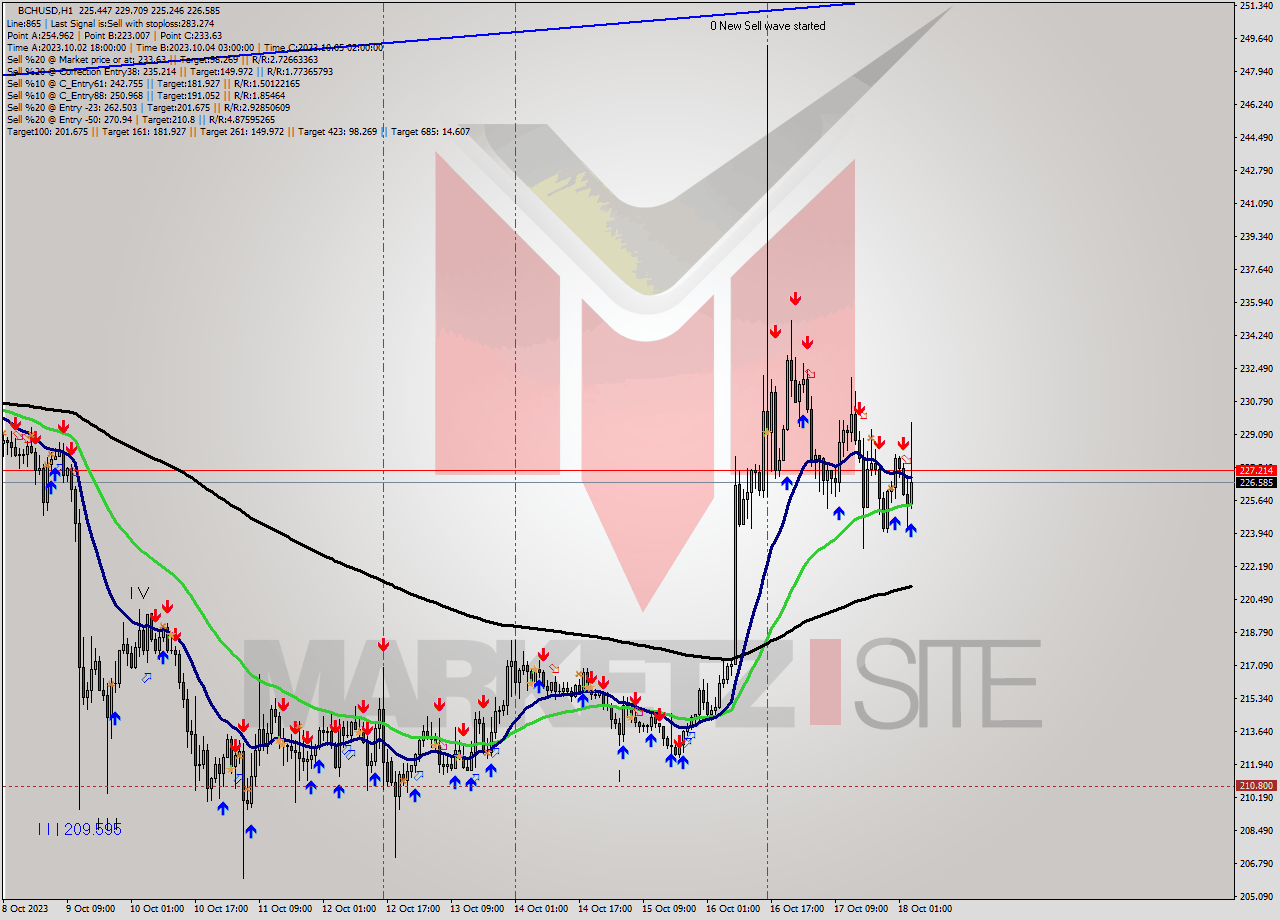Screen dimensions: 1280x920
Task: Click the red 227.214 price tag
Action: 1256,470
